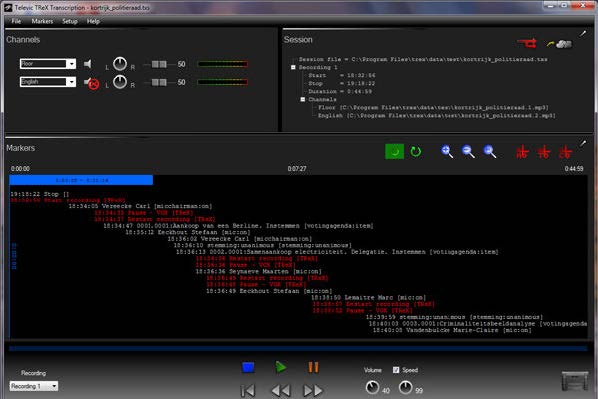Viewport: 598px width, 399px height.
Task: Click the Floor channel volume slider
Action: [x=159, y=64]
